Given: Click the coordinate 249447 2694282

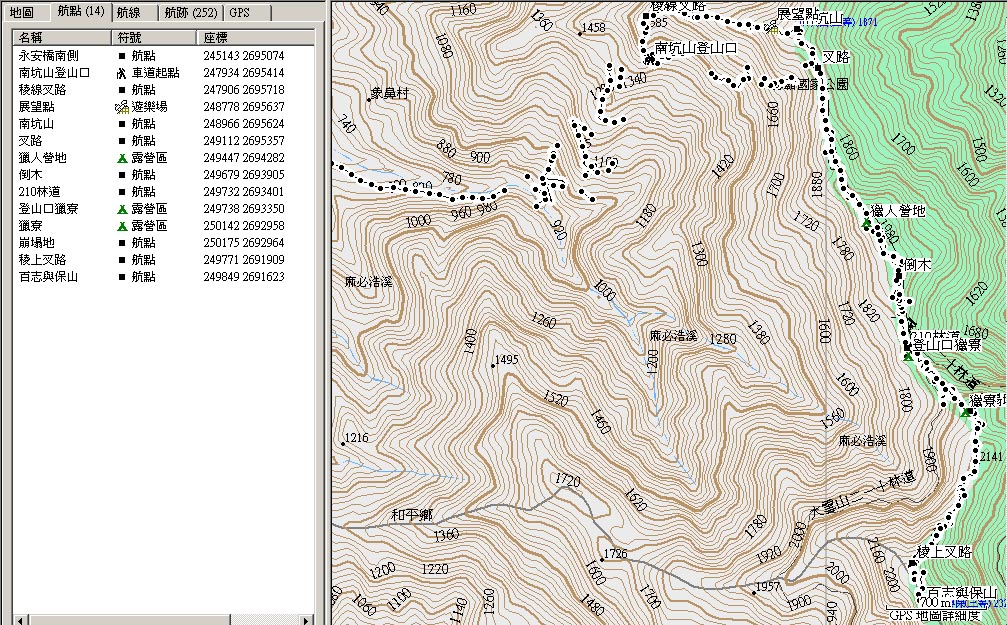Looking at the screenshot, I should 244,158.
